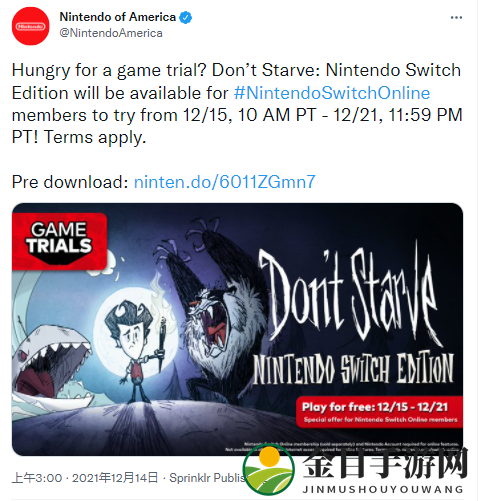Follow the #NintendoSwitchOnline hashtag
The width and height of the screenshot is (479, 501).
pos(332,93)
